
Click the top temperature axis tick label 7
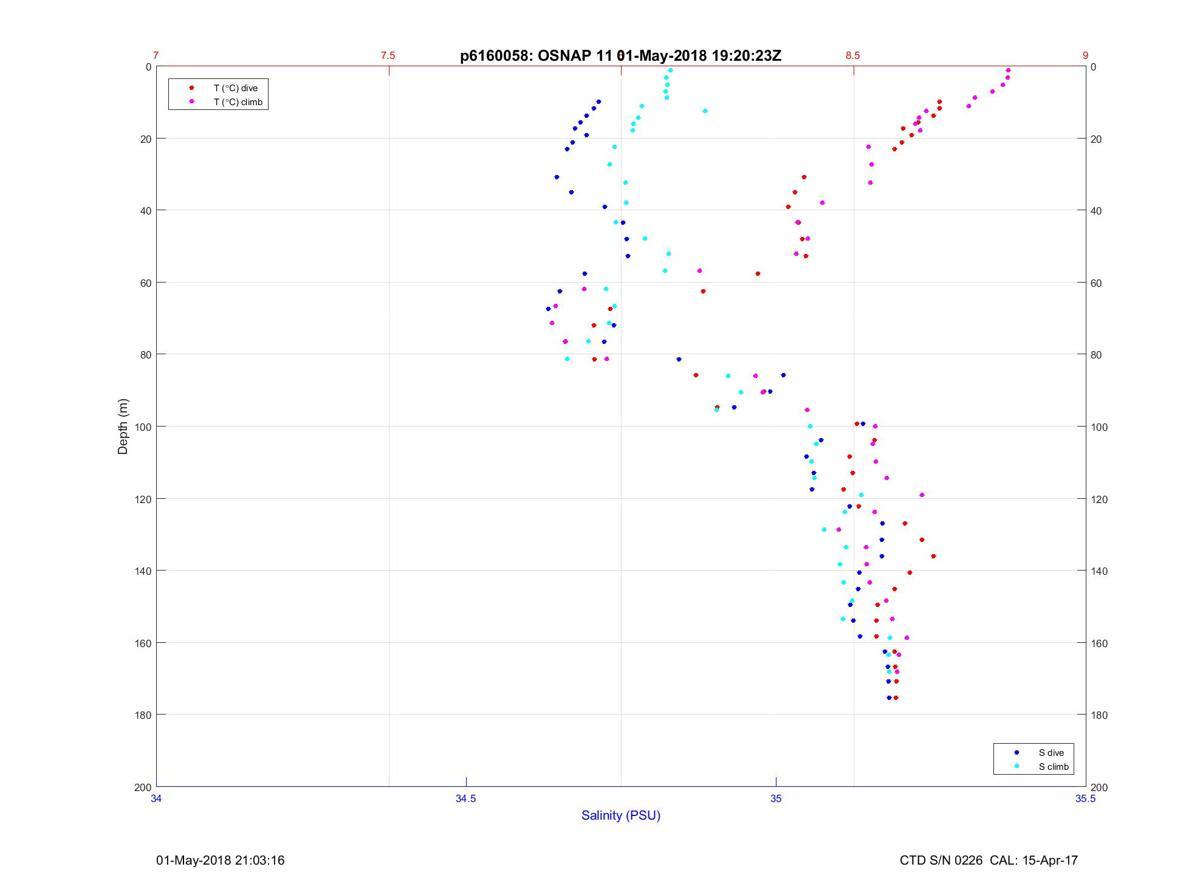156,56
